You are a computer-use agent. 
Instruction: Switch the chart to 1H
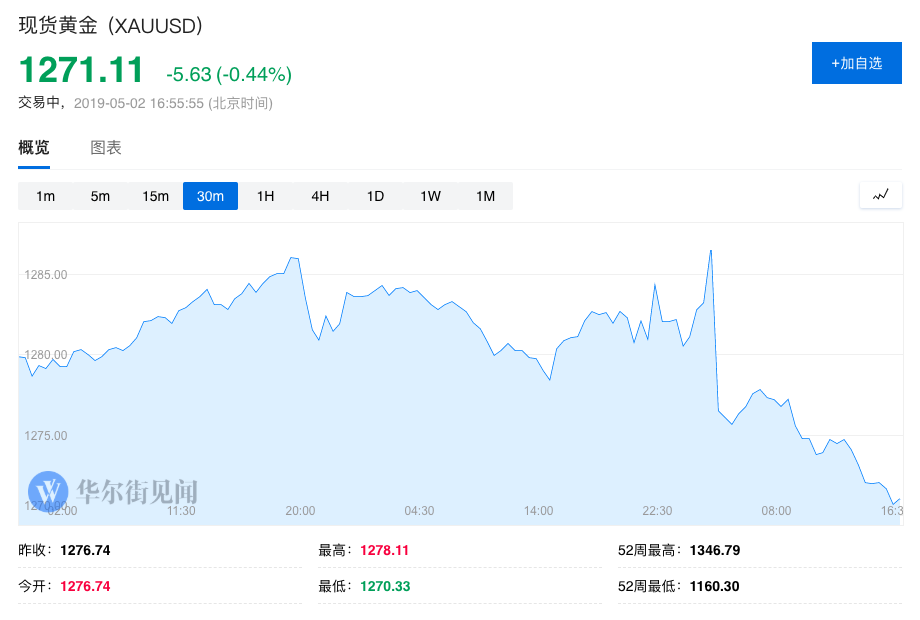click(x=265, y=196)
